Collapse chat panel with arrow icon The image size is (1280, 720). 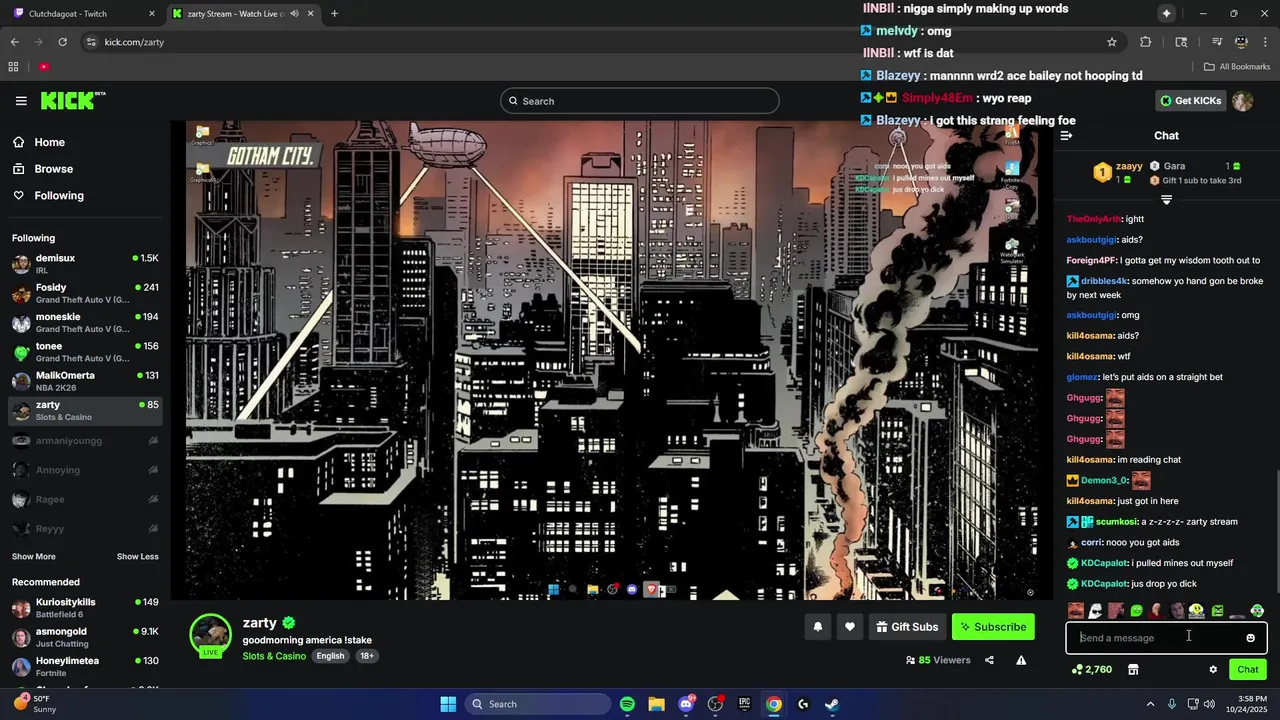tap(1066, 135)
